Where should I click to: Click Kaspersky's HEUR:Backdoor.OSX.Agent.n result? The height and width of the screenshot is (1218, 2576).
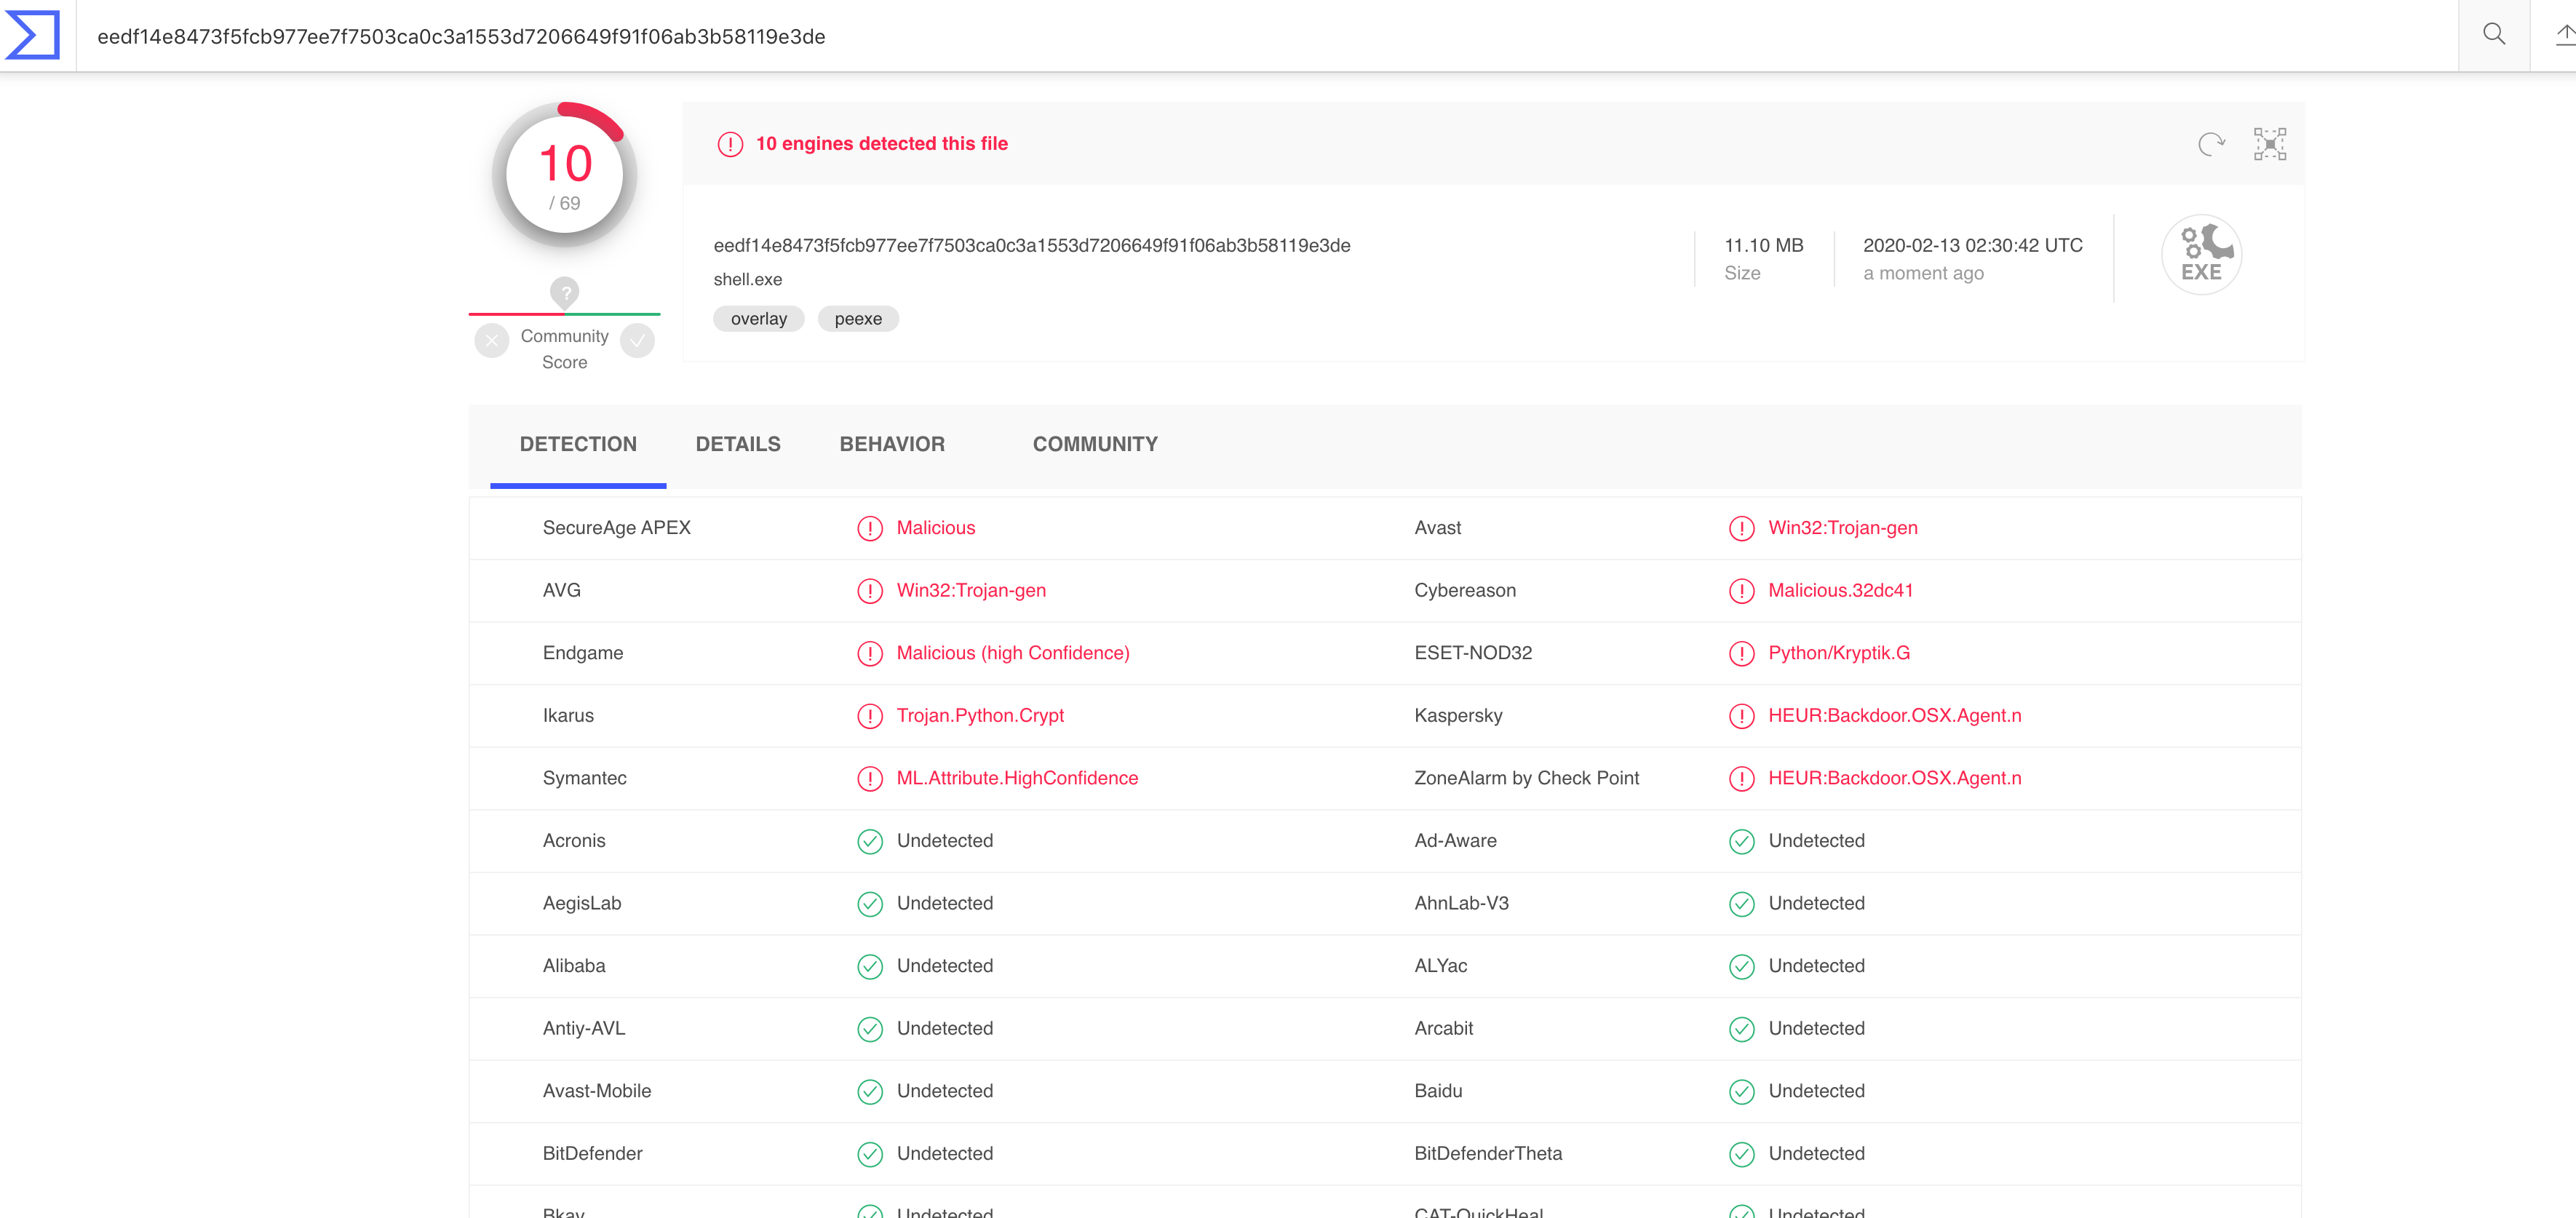pos(1894,716)
